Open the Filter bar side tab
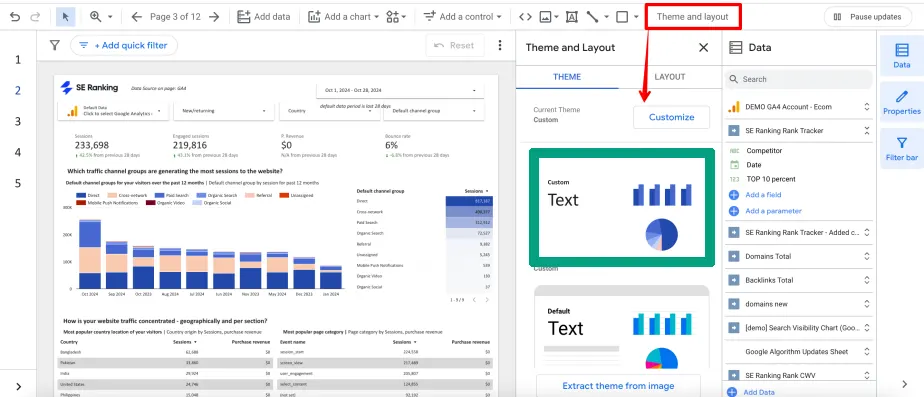The height and width of the screenshot is (397, 924). [902, 148]
